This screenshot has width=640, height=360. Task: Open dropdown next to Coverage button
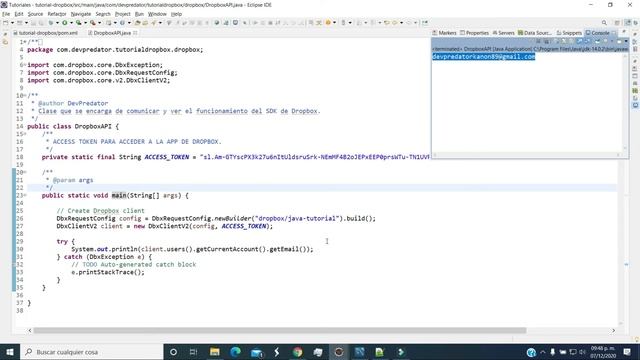(85, 23)
